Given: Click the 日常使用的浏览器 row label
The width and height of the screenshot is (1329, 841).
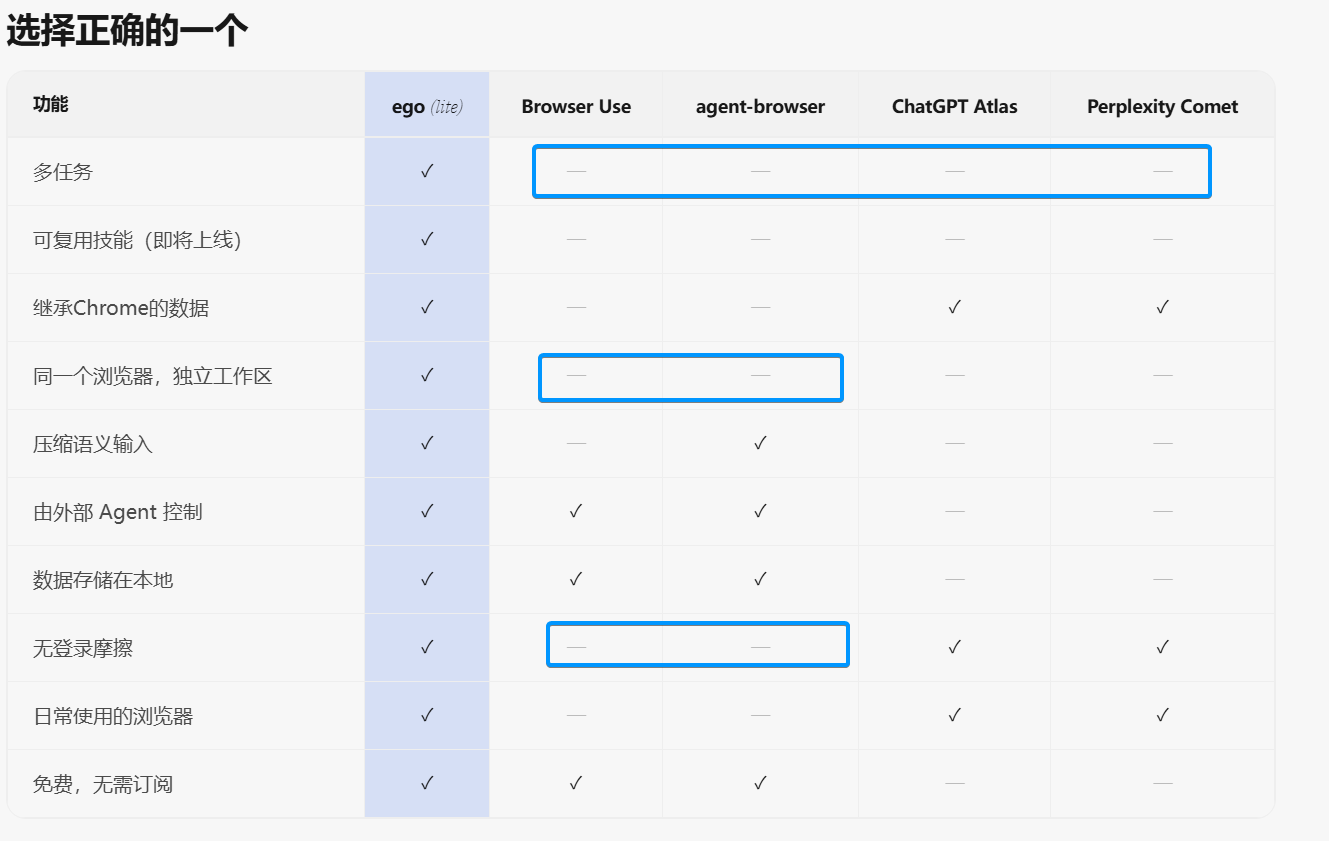Looking at the screenshot, I should tap(113, 716).
